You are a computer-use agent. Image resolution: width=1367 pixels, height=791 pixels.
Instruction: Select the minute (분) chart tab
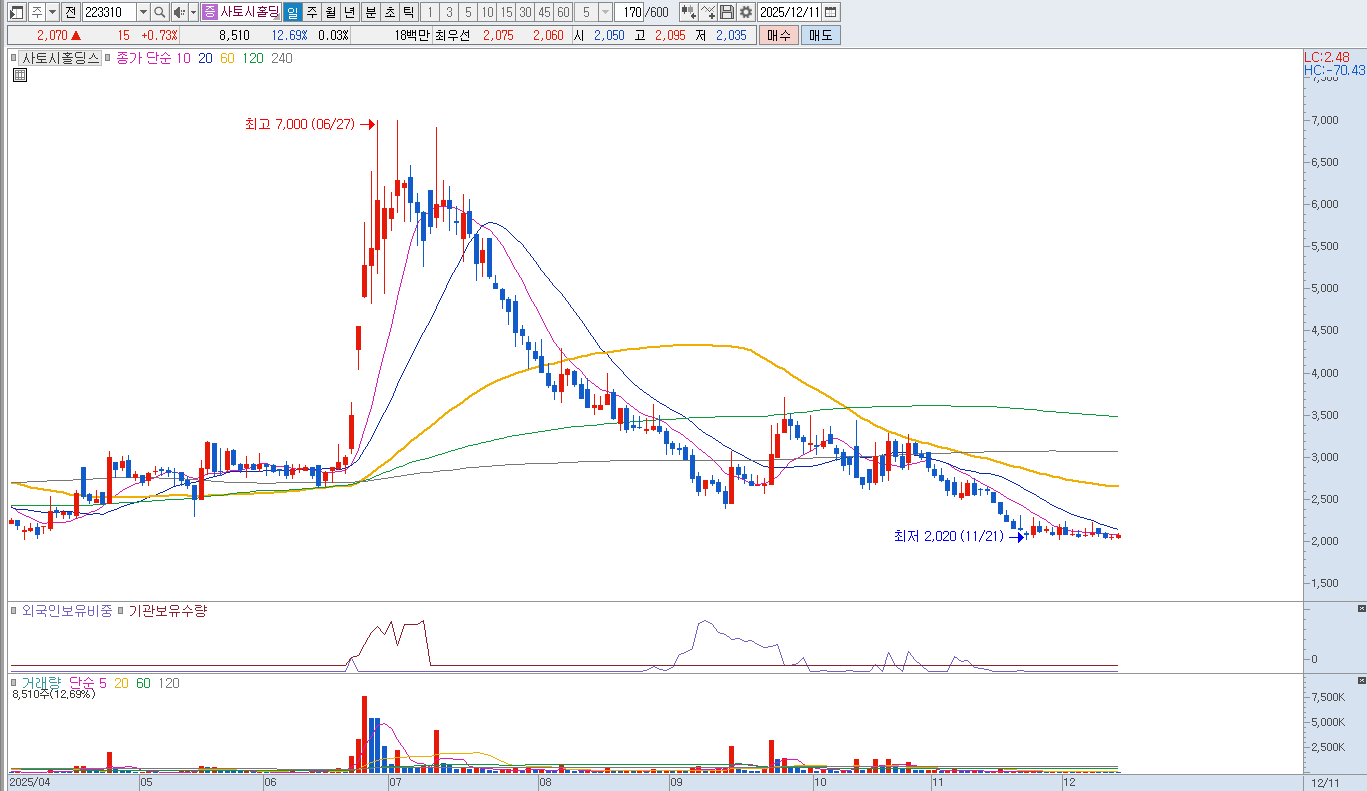(370, 12)
